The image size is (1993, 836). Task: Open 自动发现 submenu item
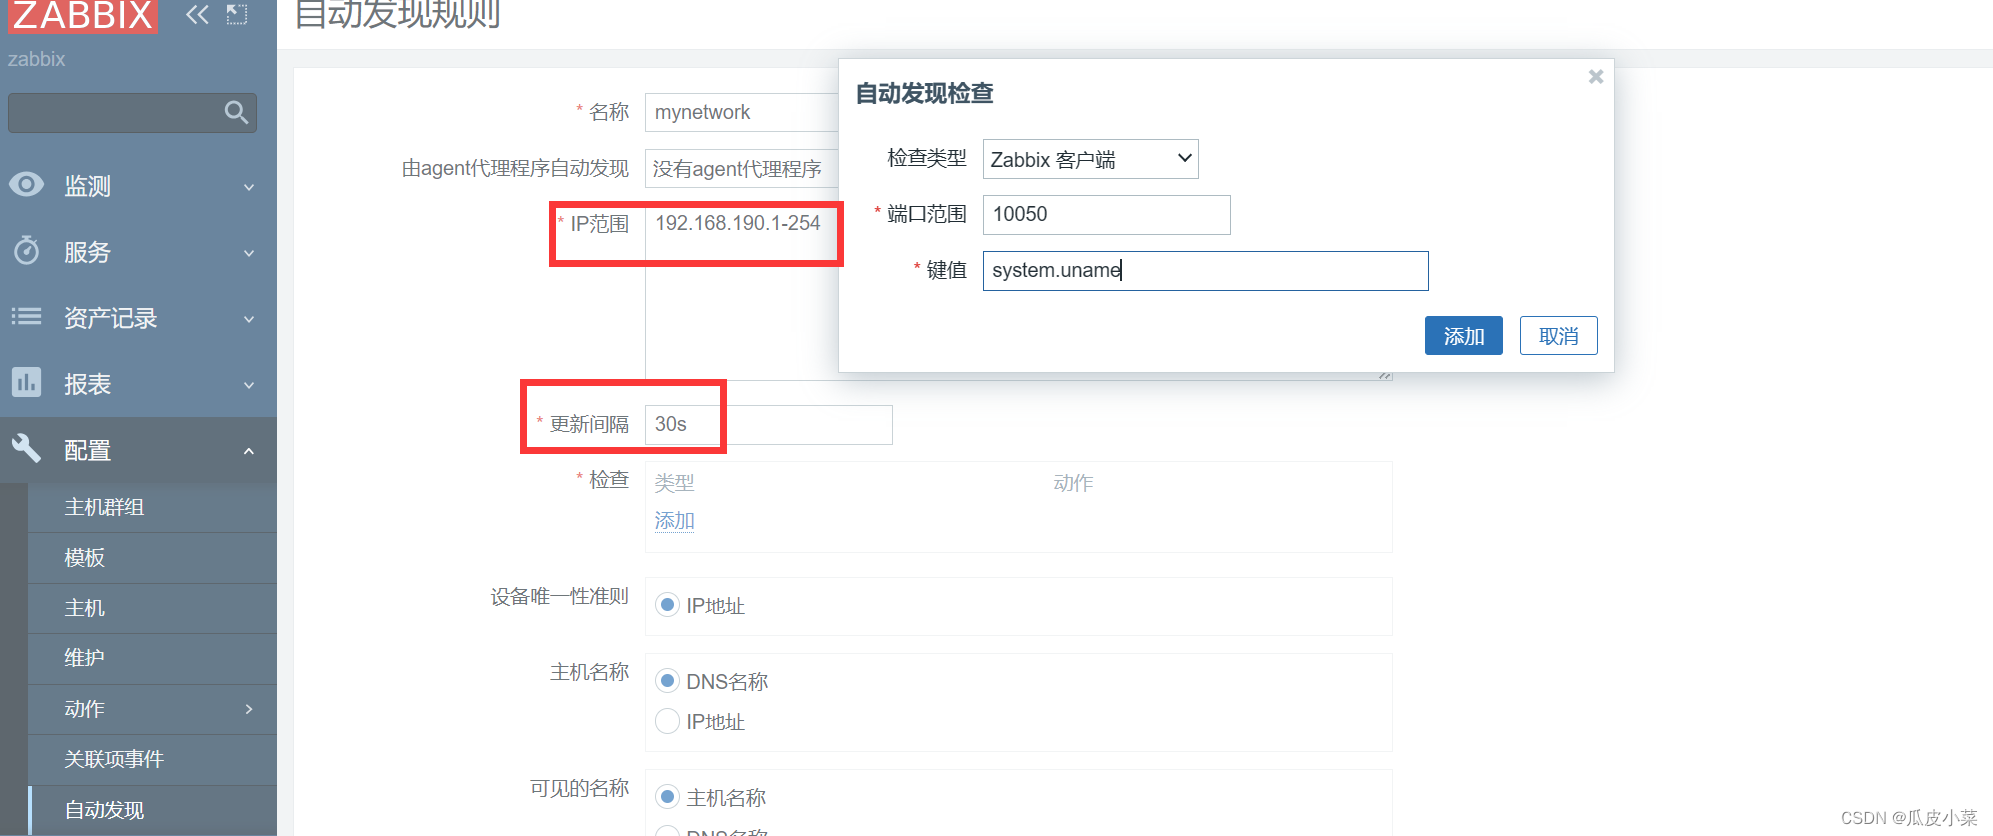(x=152, y=810)
